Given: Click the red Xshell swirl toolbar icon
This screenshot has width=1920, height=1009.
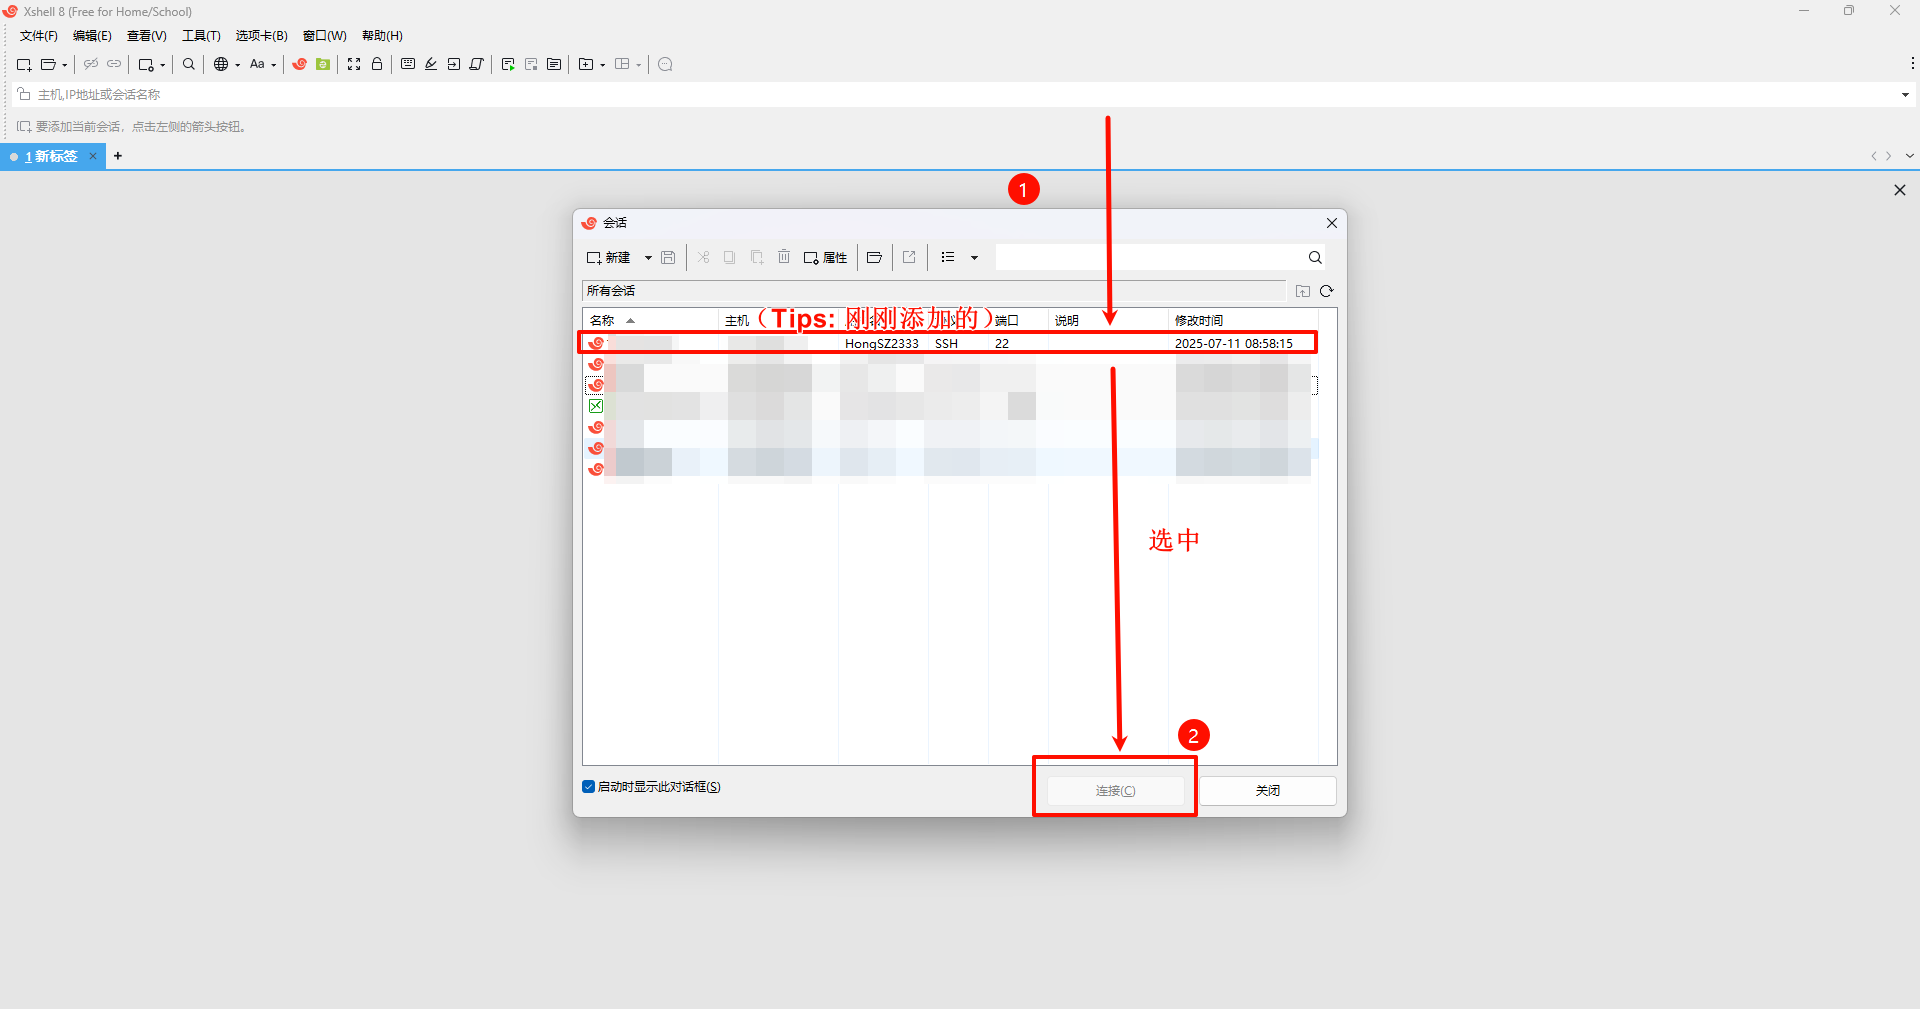Looking at the screenshot, I should [x=299, y=64].
